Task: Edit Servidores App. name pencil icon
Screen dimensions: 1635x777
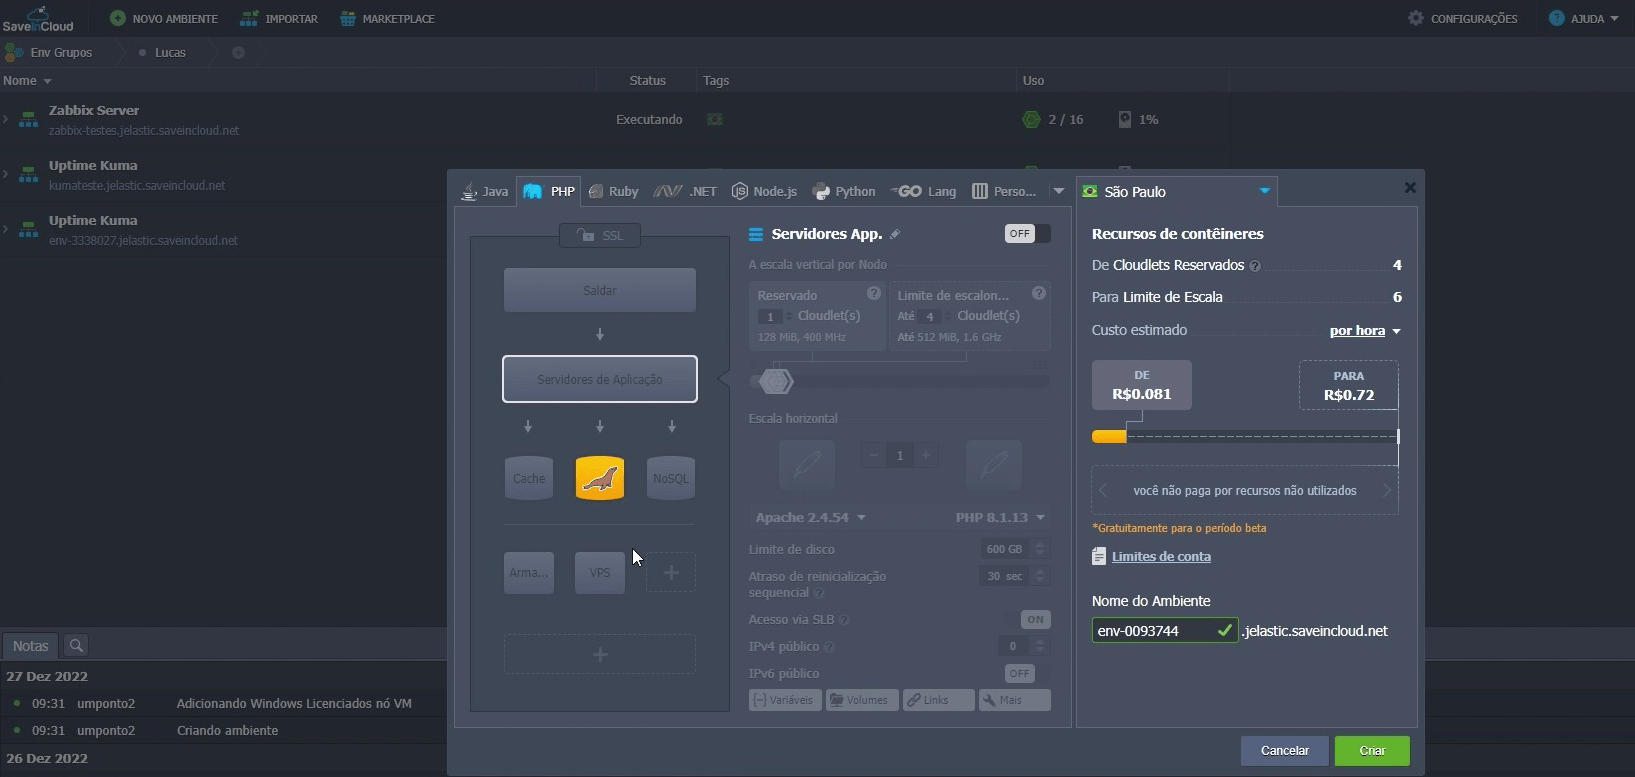Action: (895, 234)
